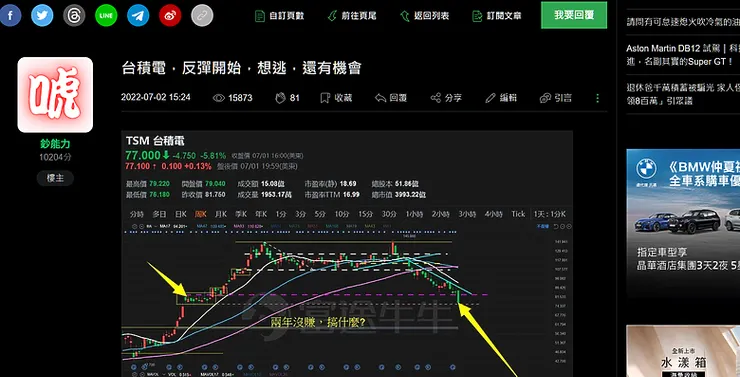The width and height of the screenshot is (740, 377).
Task: Jump to page bottom via 前往頁尾
Action: pyautogui.click(x=352, y=16)
